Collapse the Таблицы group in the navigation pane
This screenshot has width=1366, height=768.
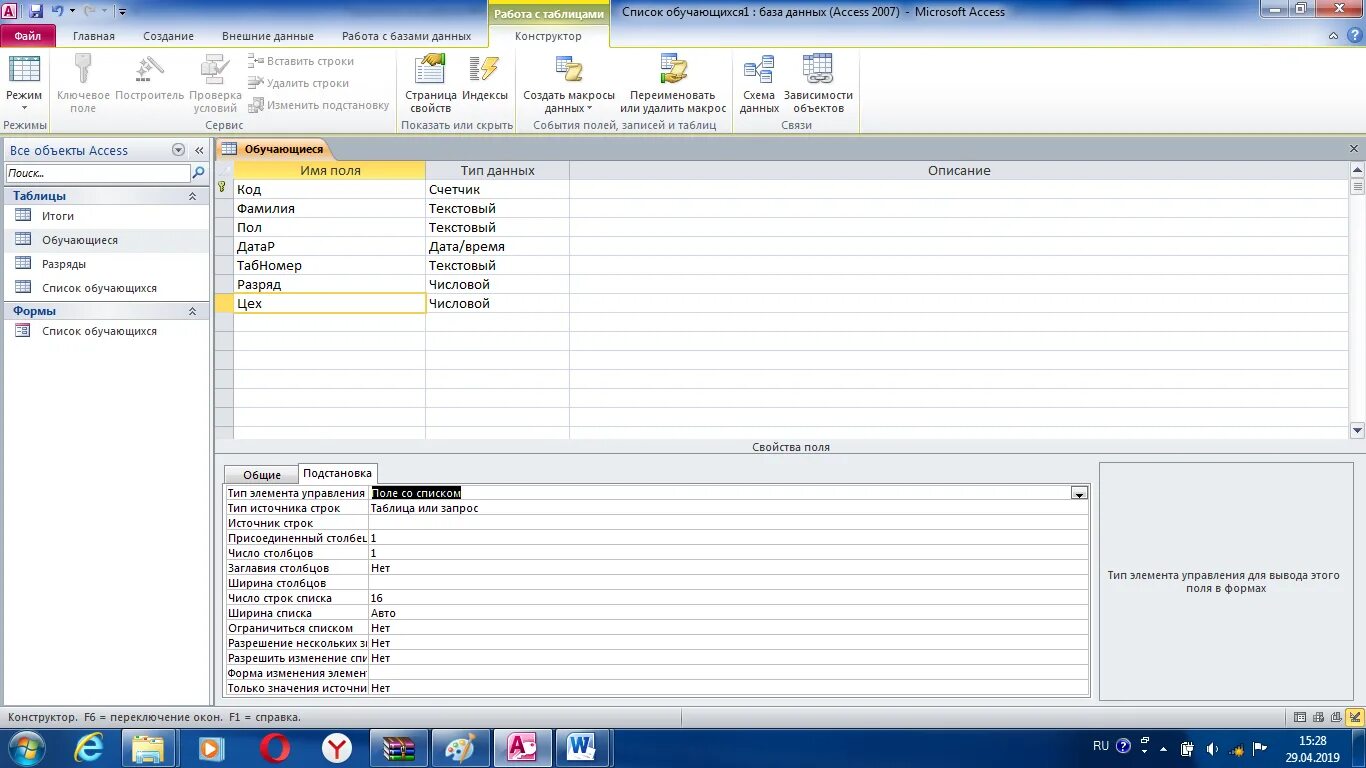click(192, 196)
